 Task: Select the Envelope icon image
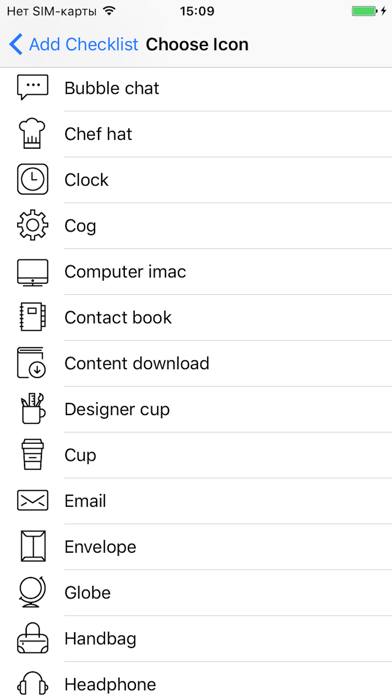[33, 546]
